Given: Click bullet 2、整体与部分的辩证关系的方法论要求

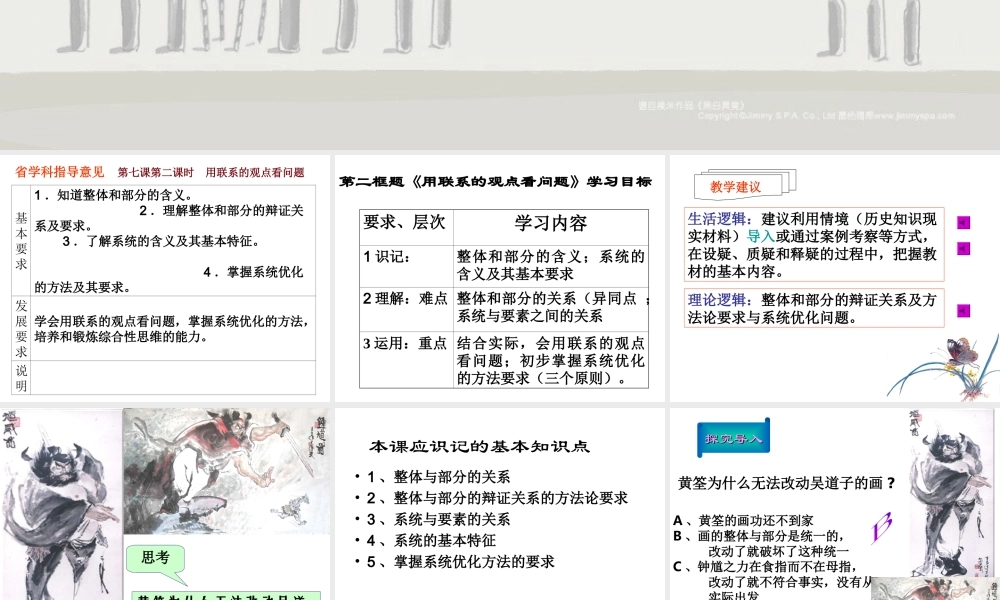Looking at the screenshot, I should (x=497, y=498).
